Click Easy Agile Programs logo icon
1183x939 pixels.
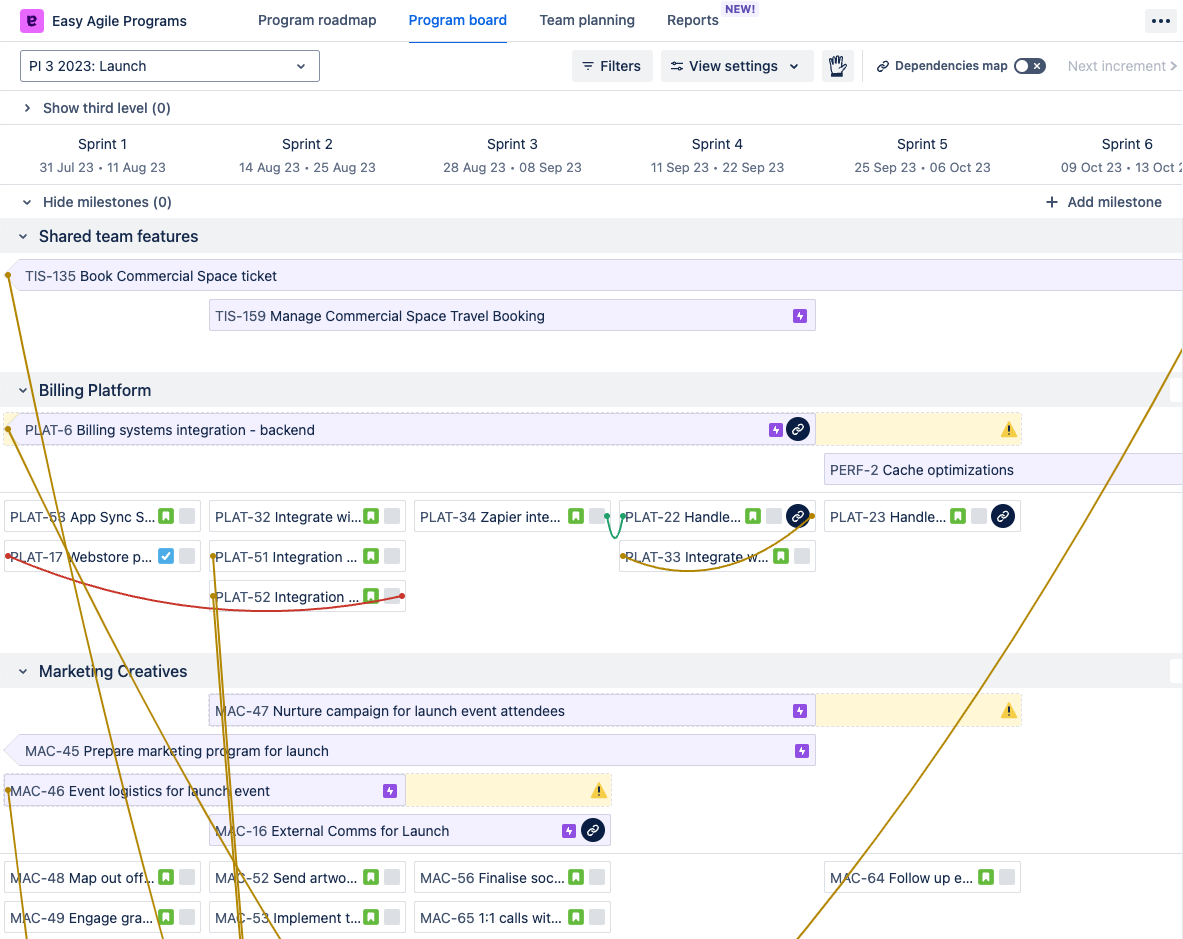coord(32,21)
